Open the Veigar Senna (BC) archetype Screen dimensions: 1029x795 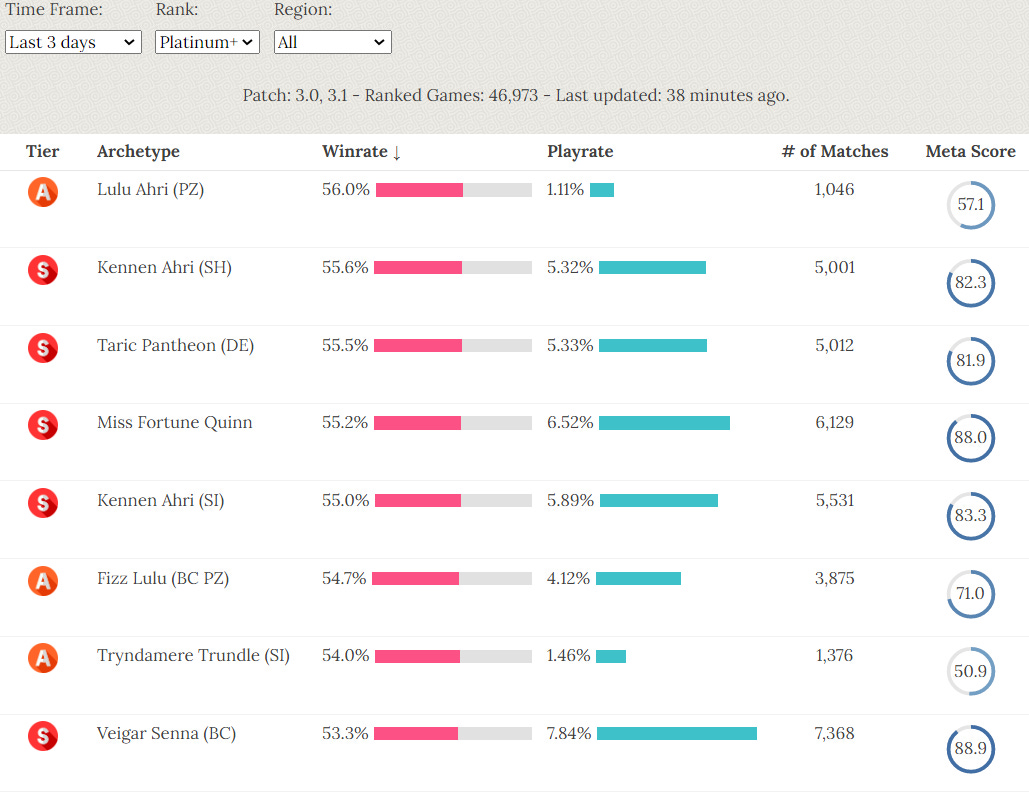(167, 733)
